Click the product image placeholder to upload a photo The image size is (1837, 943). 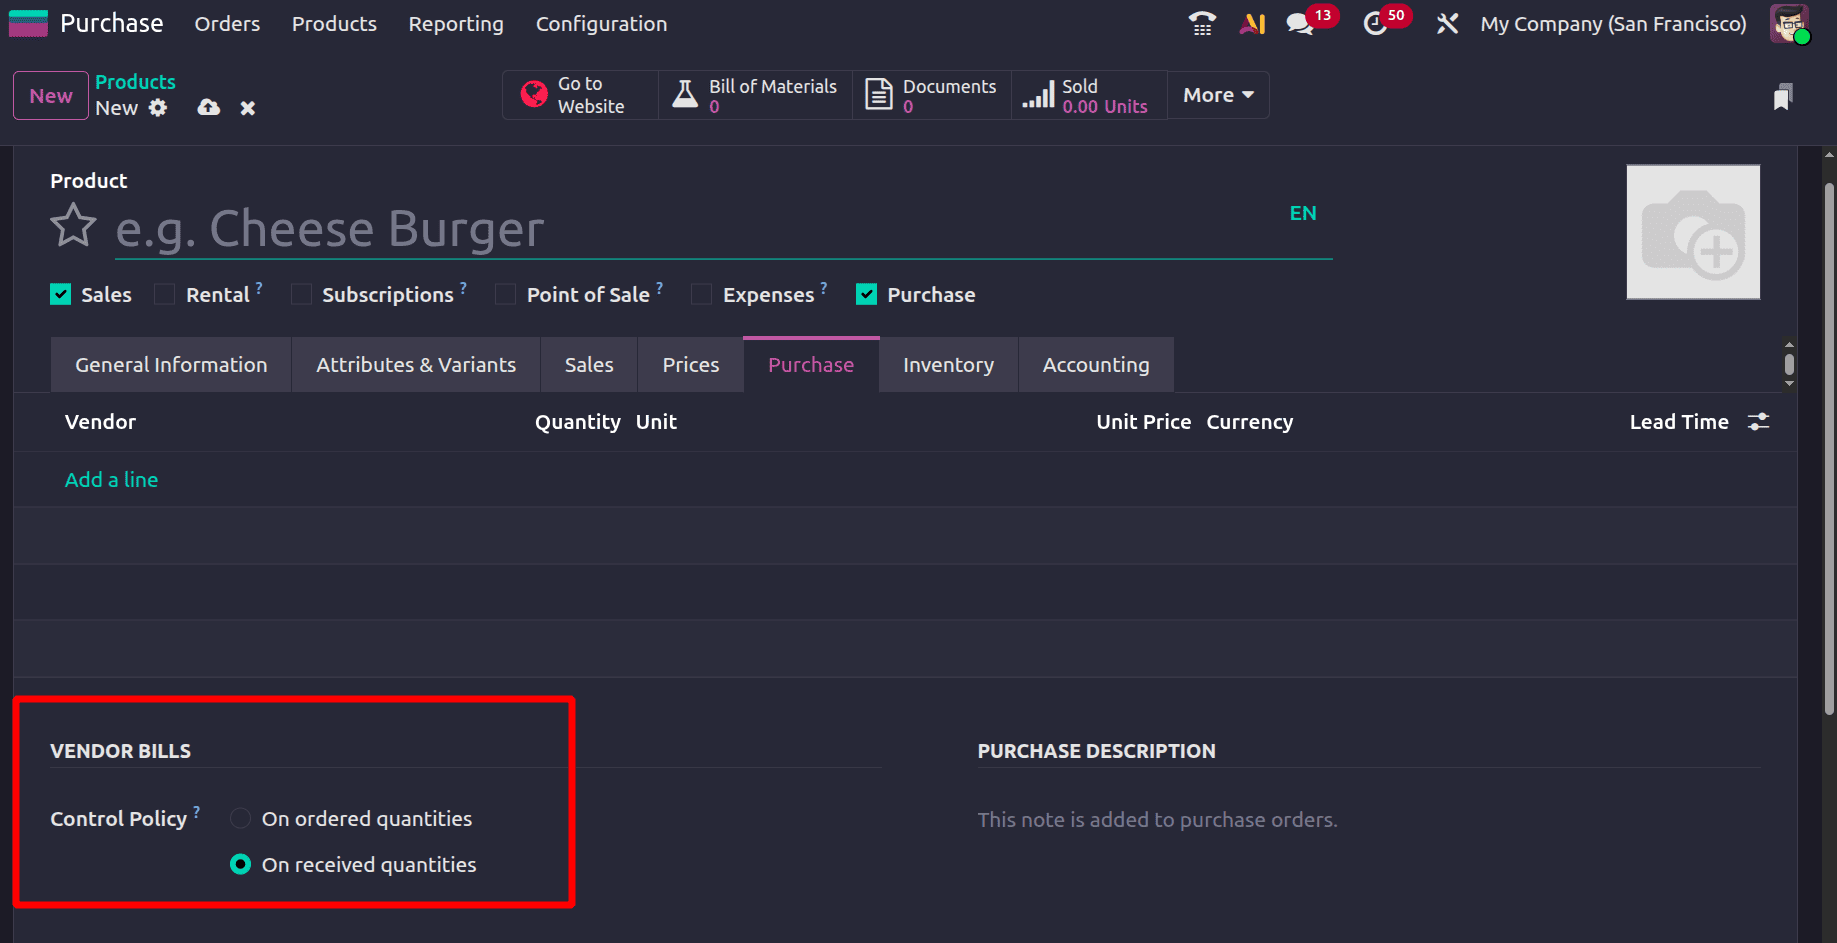click(x=1693, y=232)
